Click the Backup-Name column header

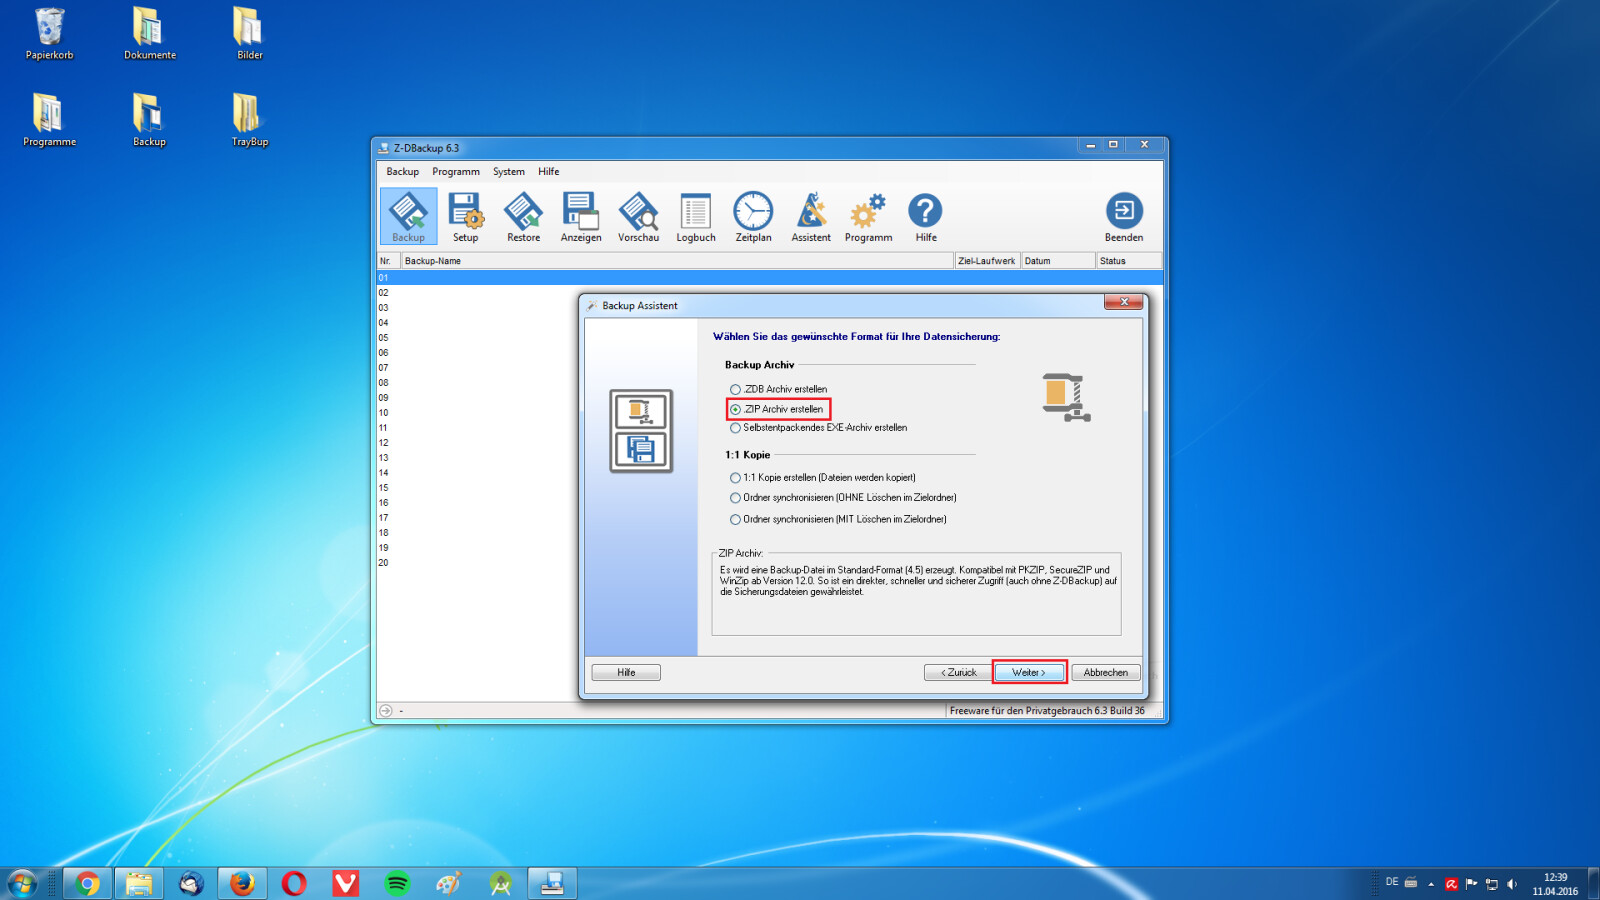point(677,261)
